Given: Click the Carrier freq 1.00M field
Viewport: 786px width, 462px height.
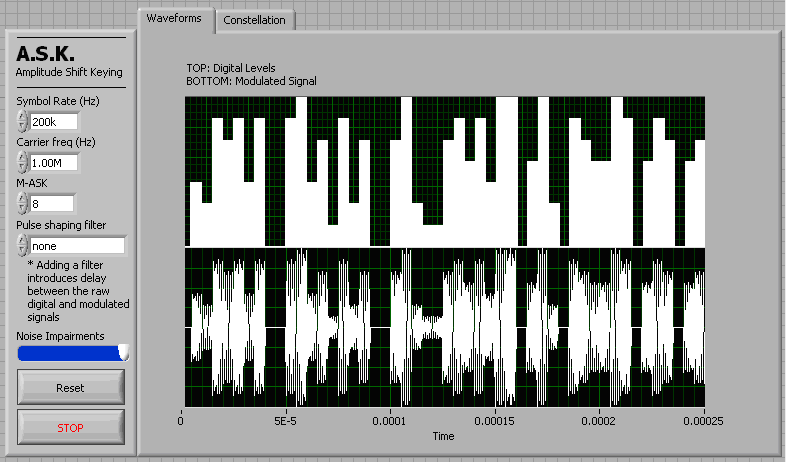Looking at the screenshot, I should 53,163.
